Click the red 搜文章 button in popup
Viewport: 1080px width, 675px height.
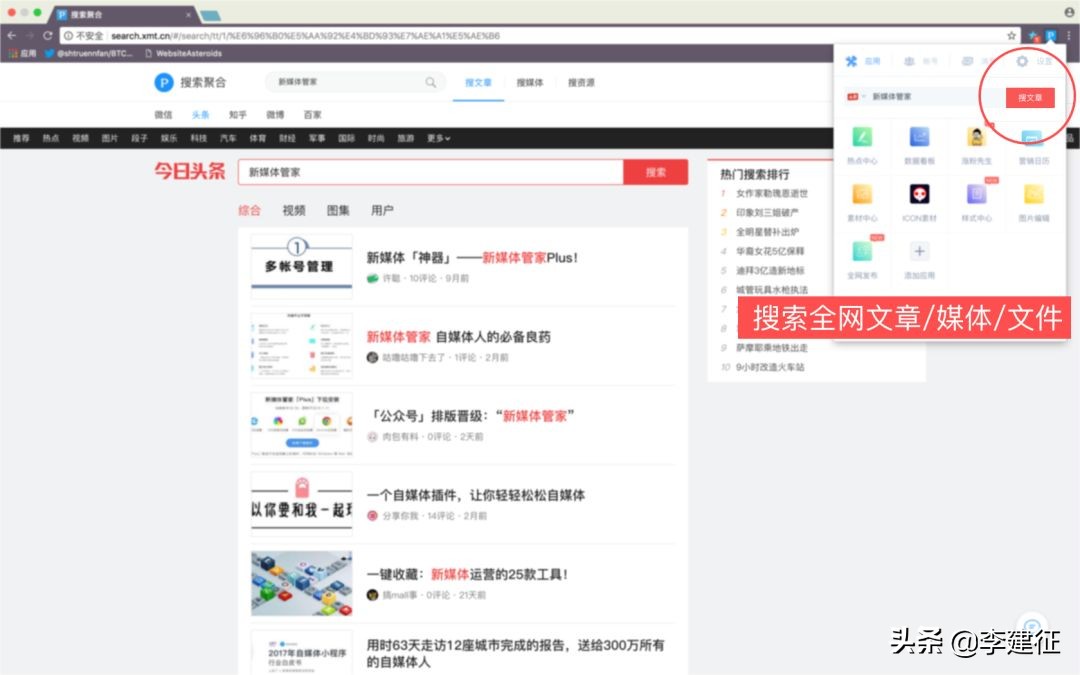pos(1030,98)
